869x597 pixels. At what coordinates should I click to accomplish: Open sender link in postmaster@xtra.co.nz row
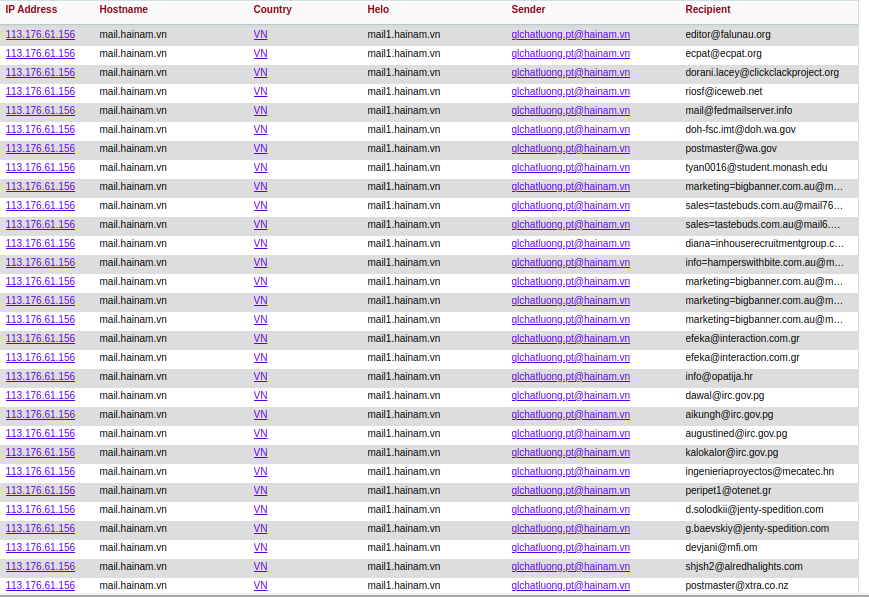(x=570, y=586)
